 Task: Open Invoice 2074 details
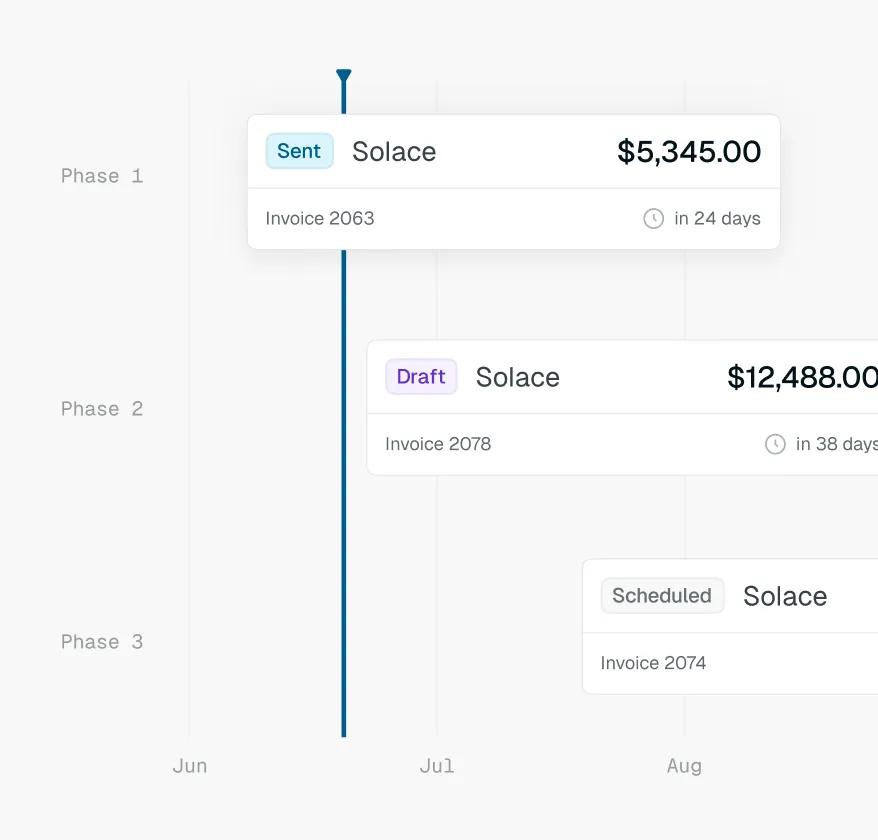click(653, 663)
